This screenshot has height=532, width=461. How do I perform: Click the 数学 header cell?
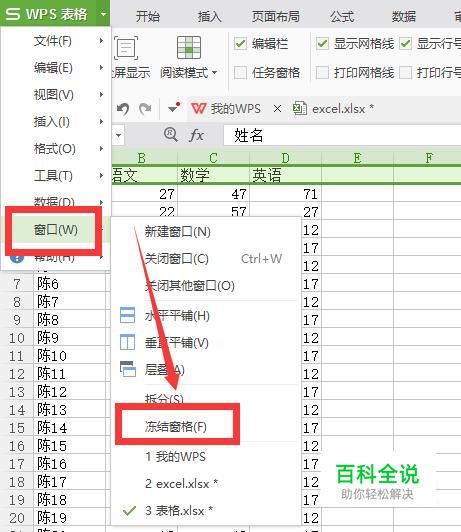tap(213, 175)
